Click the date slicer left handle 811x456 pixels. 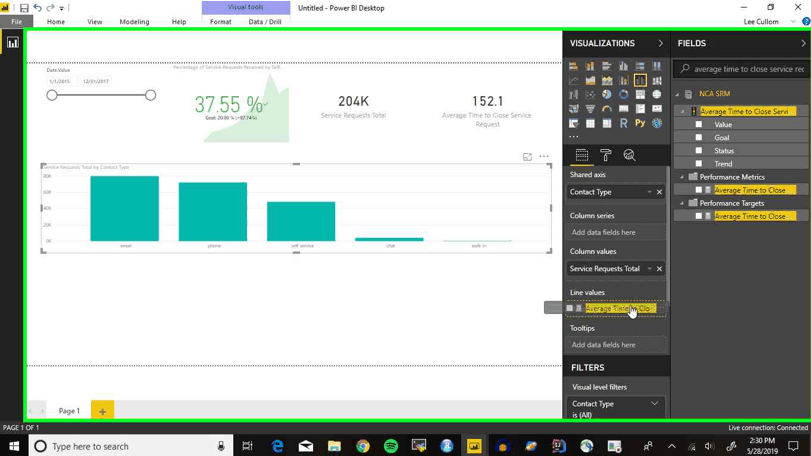point(52,95)
